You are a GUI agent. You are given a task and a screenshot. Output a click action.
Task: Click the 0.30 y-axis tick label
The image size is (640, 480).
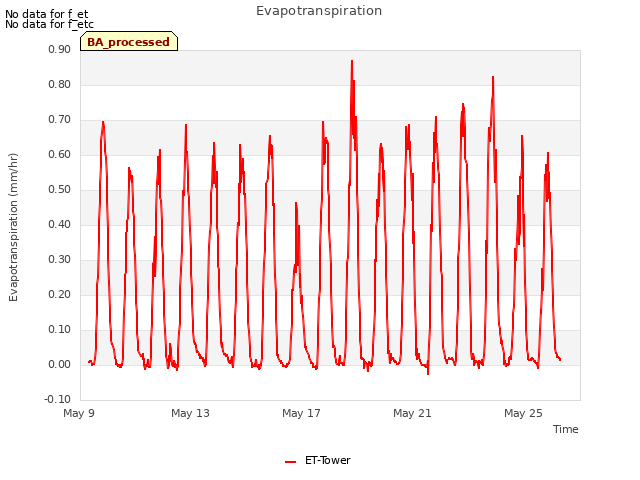click(x=60, y=260)
